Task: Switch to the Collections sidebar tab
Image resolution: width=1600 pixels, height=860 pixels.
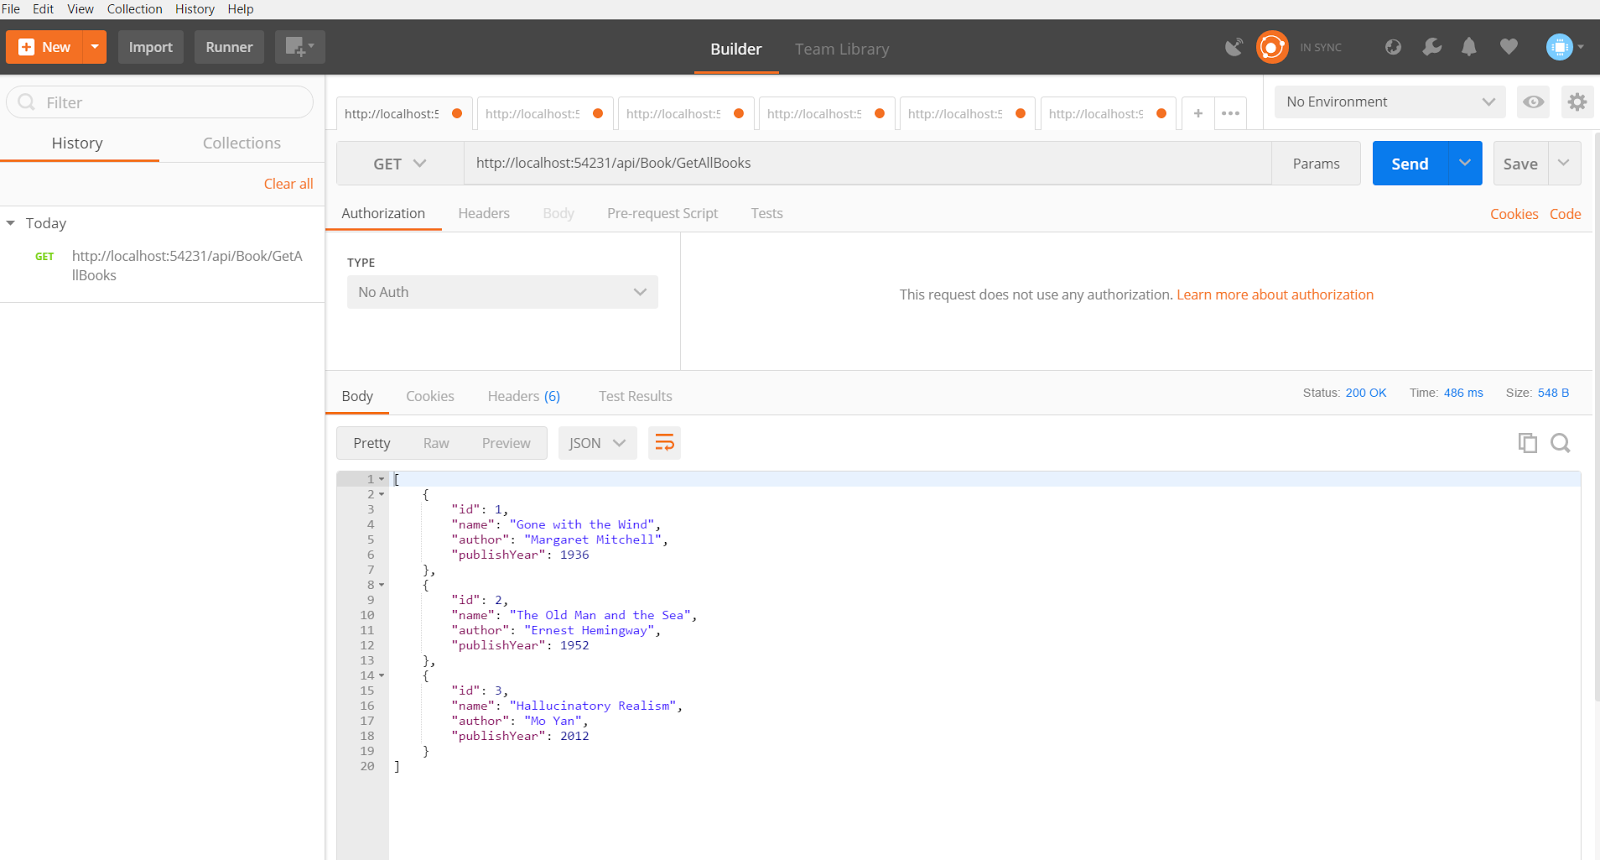Action: (x=242, y=143)
